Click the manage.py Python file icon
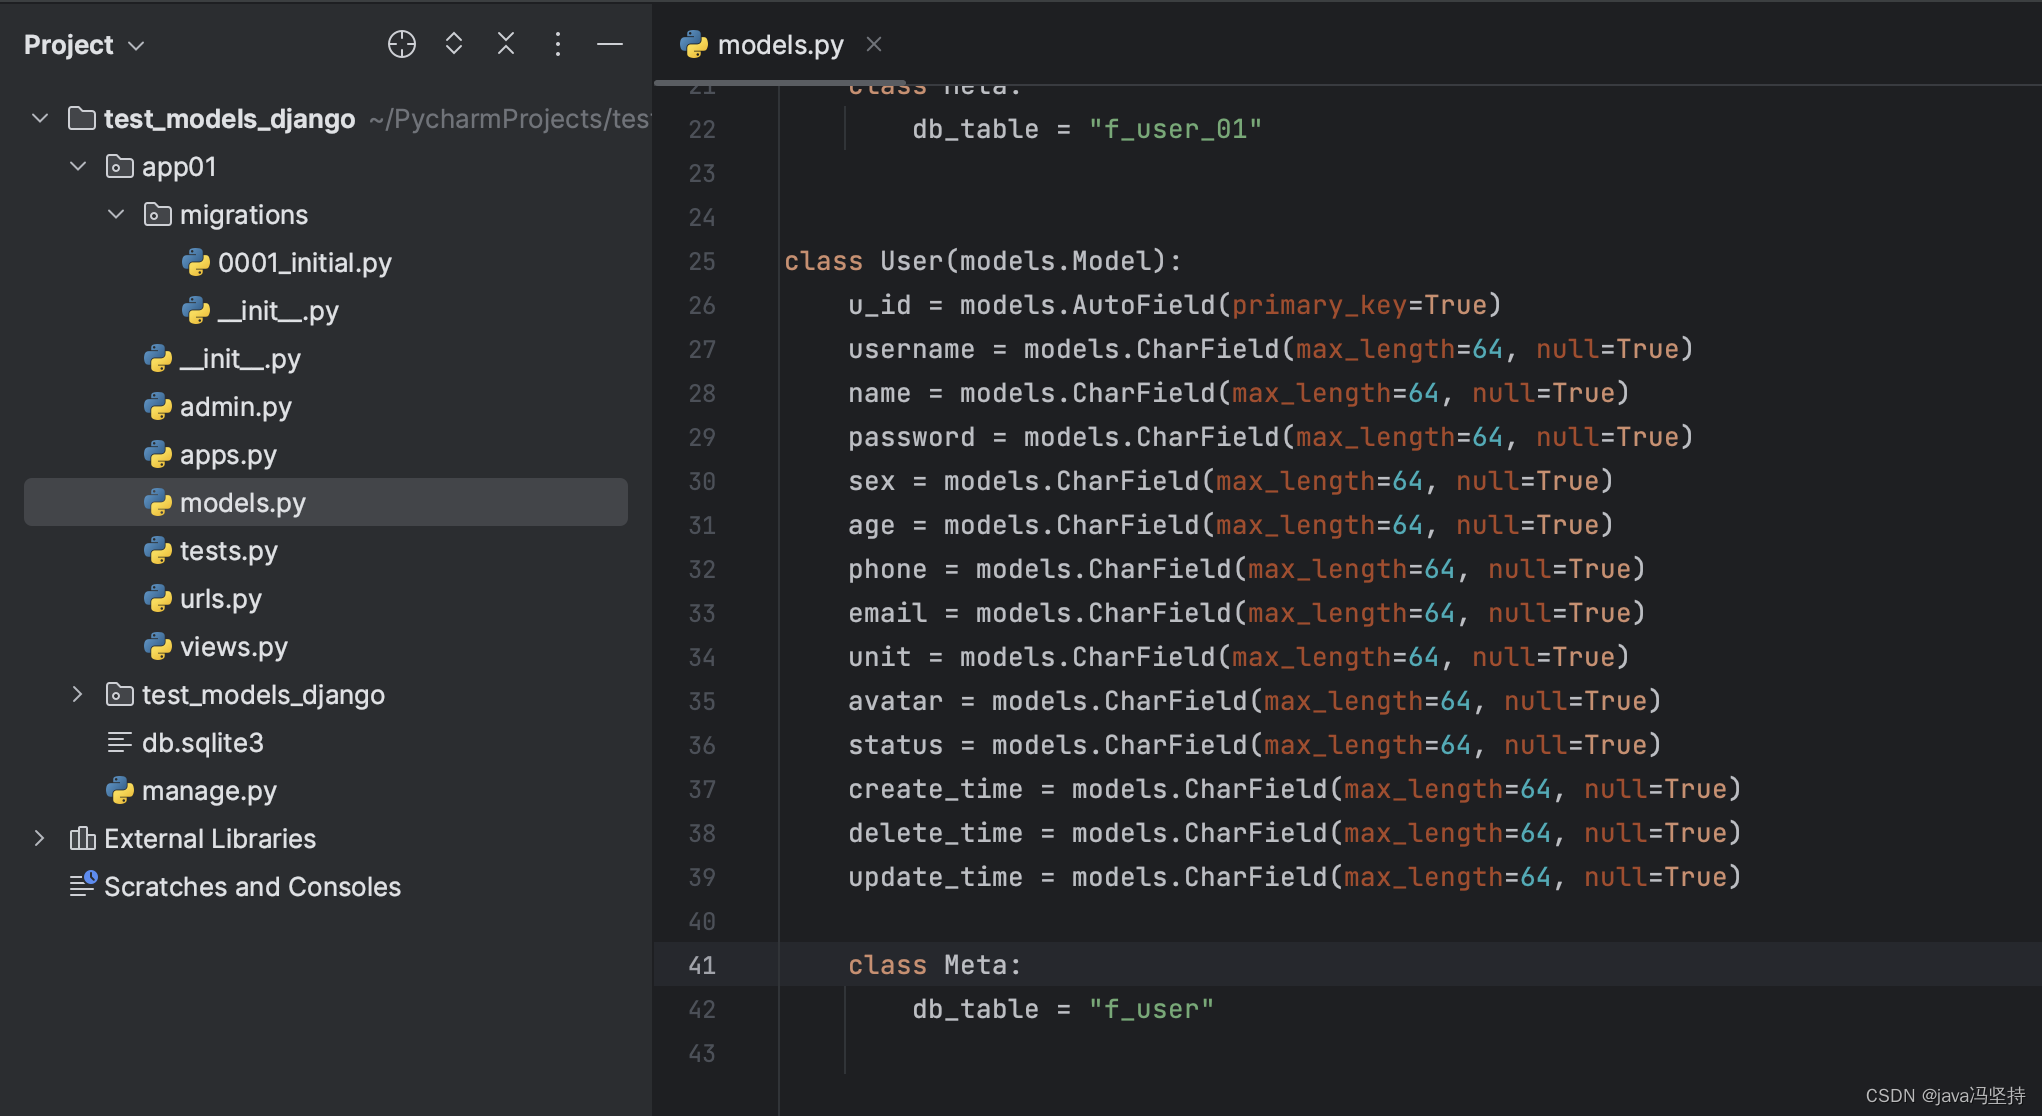Image resolution: width=2042 pixels, height=1116 pixels. click(120, 791)
